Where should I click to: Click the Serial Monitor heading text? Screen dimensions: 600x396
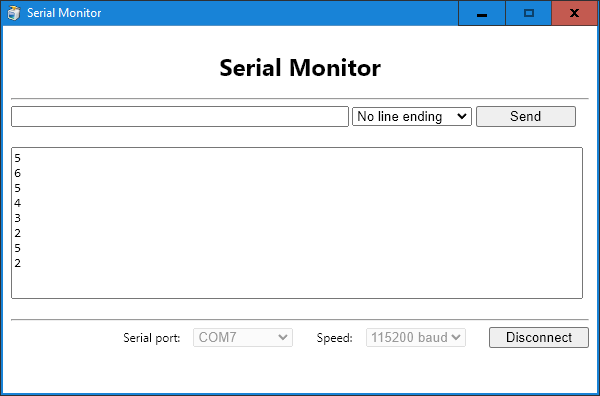300,68
